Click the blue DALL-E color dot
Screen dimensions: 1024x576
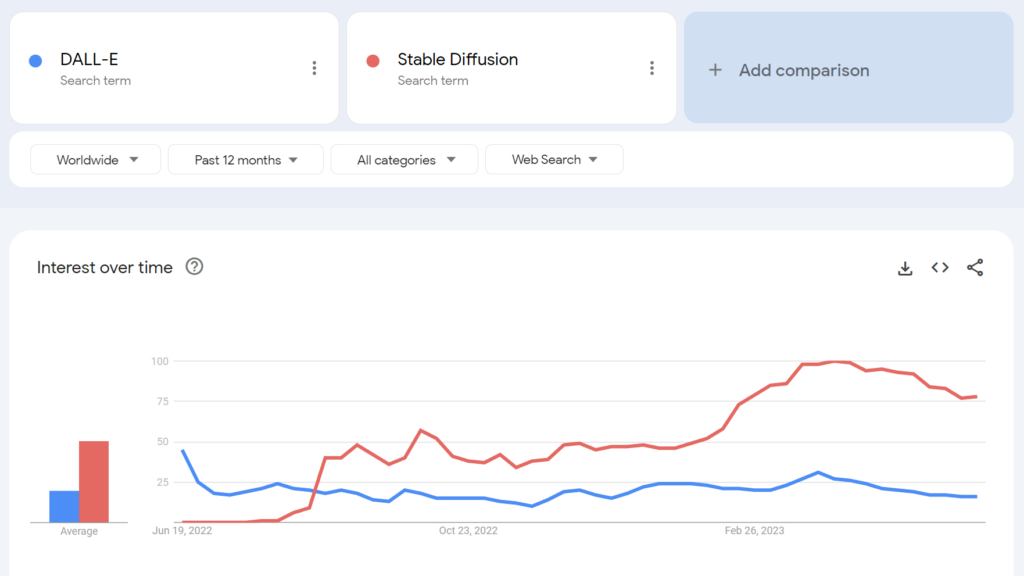click(x=36, y=61)
